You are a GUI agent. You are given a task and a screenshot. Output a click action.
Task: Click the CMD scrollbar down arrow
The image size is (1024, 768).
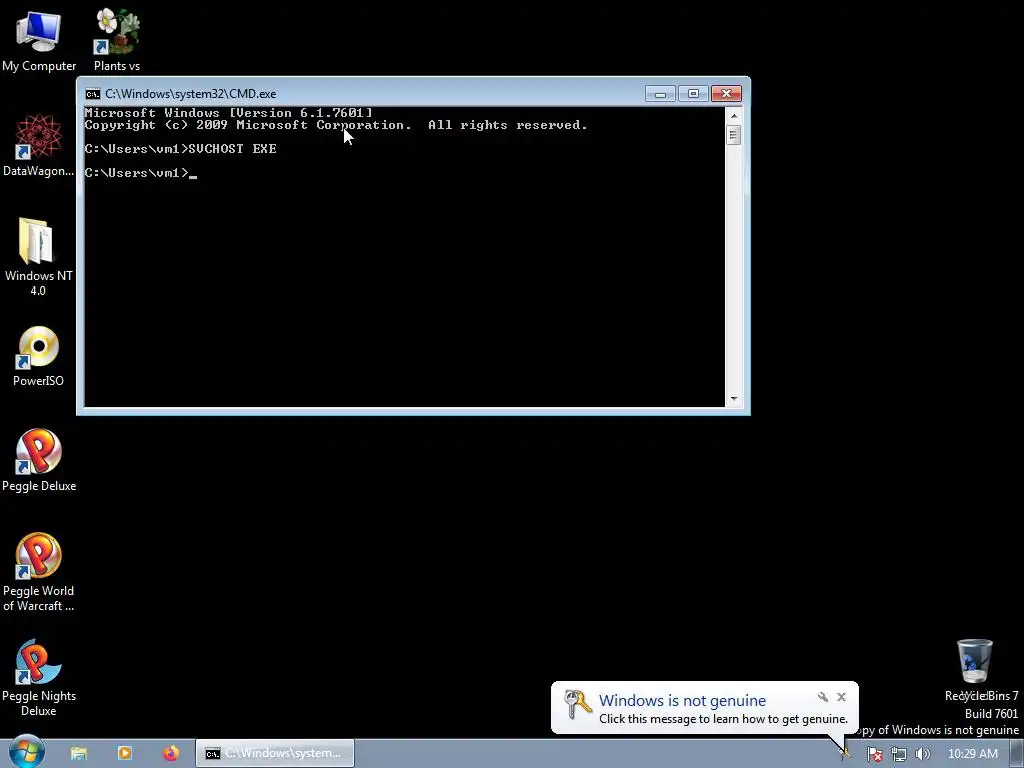(x=734, y=398)
